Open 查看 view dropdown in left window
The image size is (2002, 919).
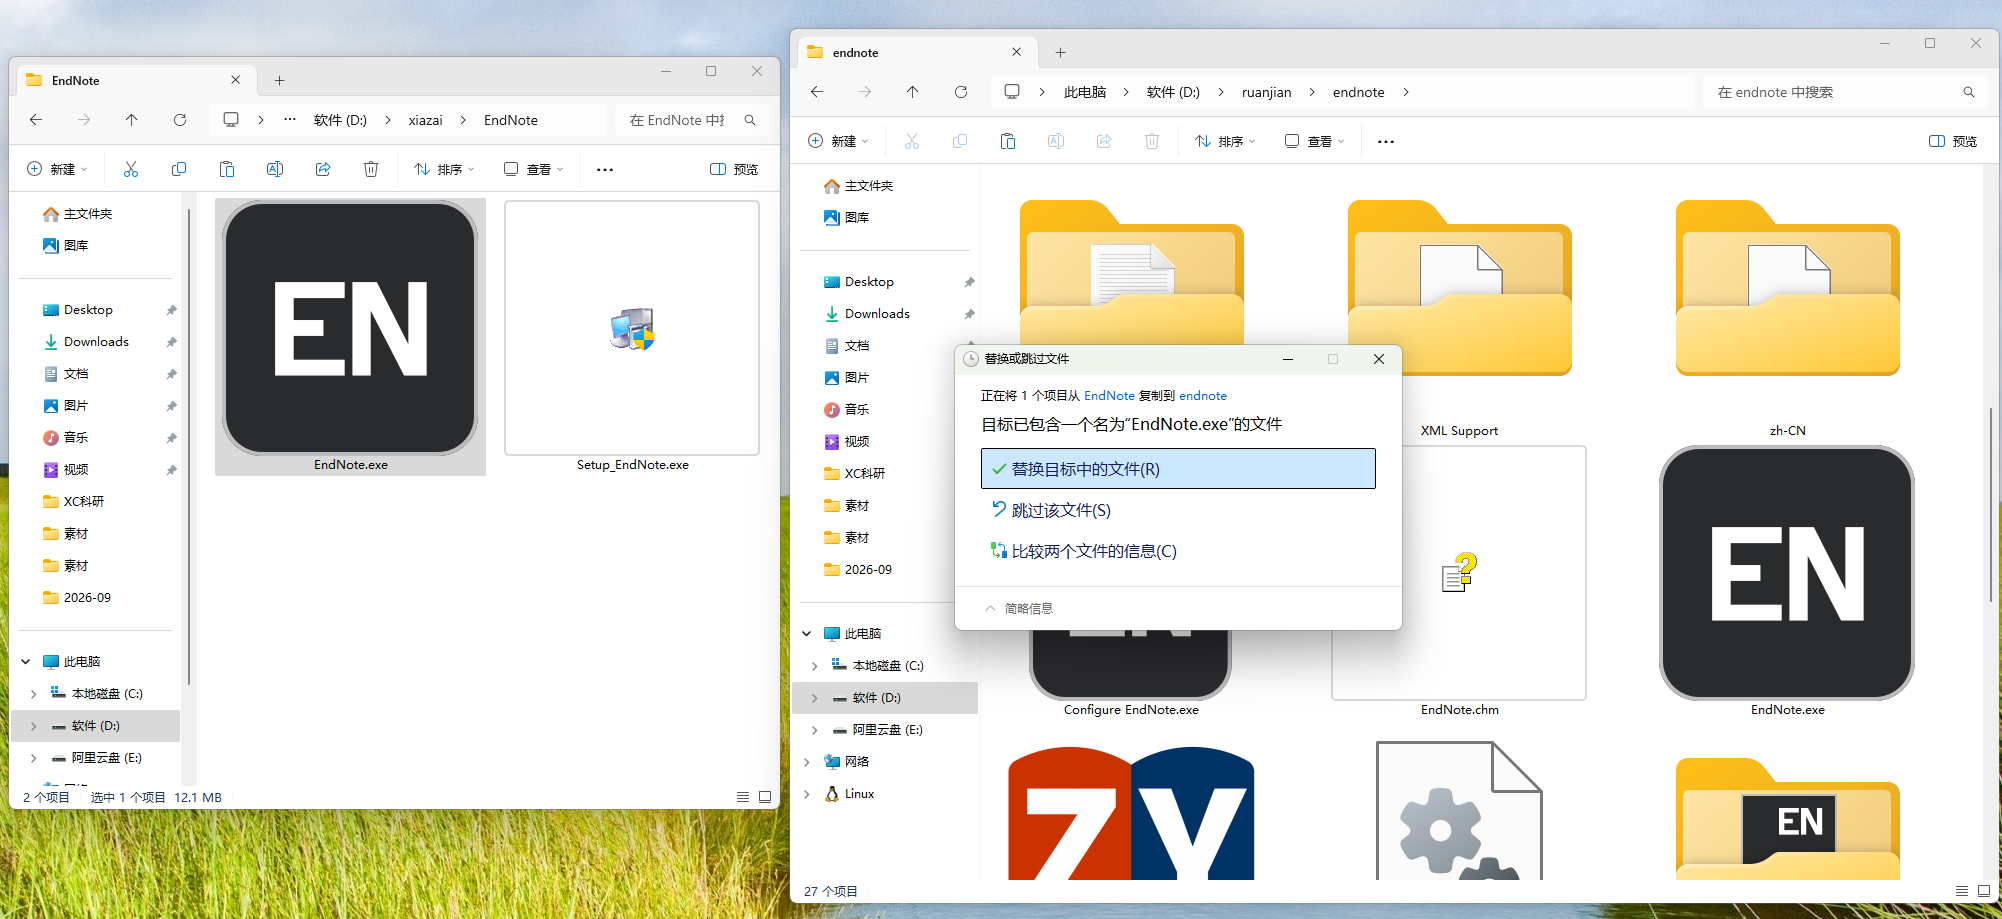pyautogui.click(x=534, y=169)
